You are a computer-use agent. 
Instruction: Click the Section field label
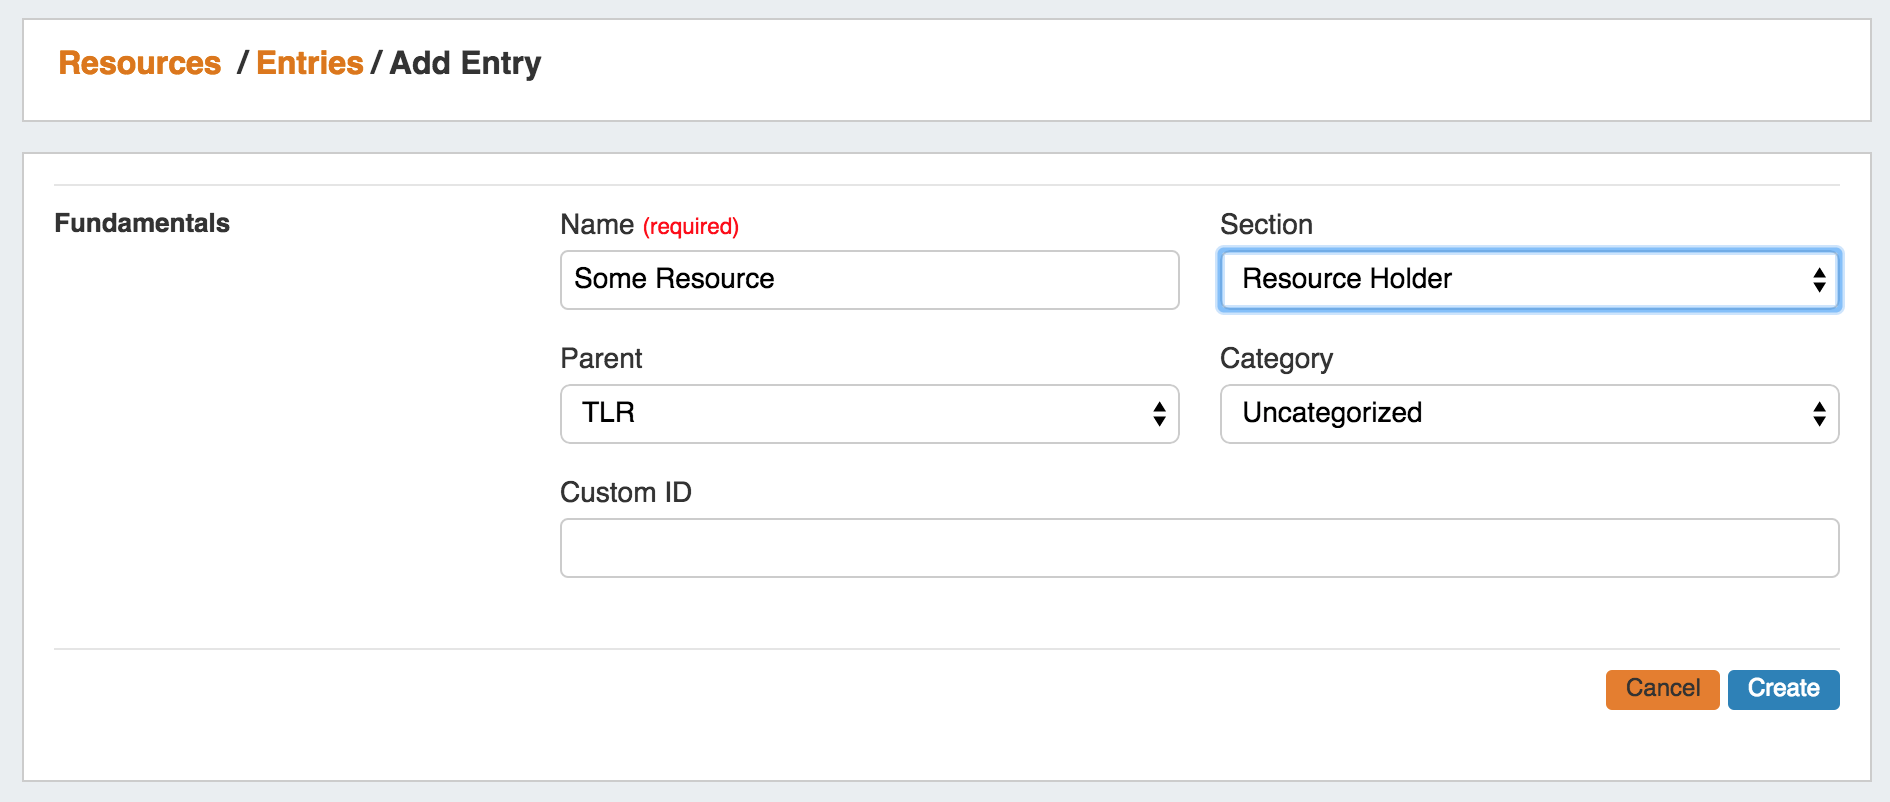[1266, 225]
